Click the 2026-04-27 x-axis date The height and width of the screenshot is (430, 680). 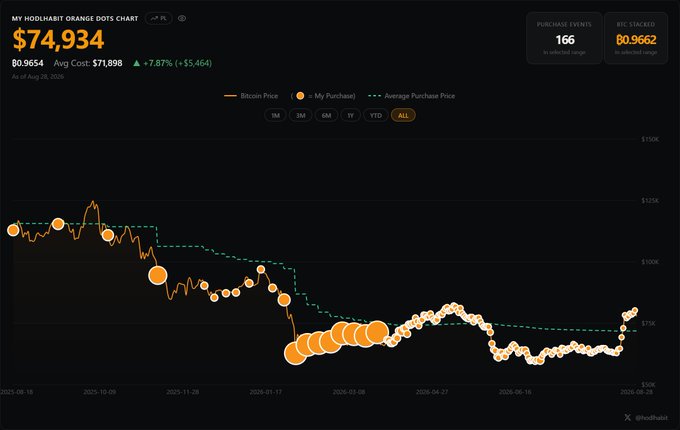[x=432, y=392]
